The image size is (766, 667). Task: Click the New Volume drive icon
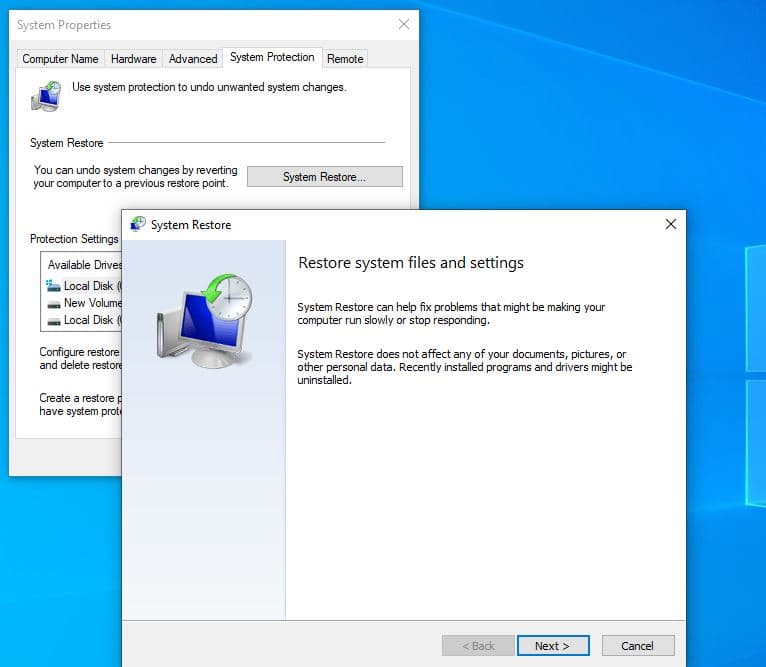pyautogui.click(x=53, y=303)
